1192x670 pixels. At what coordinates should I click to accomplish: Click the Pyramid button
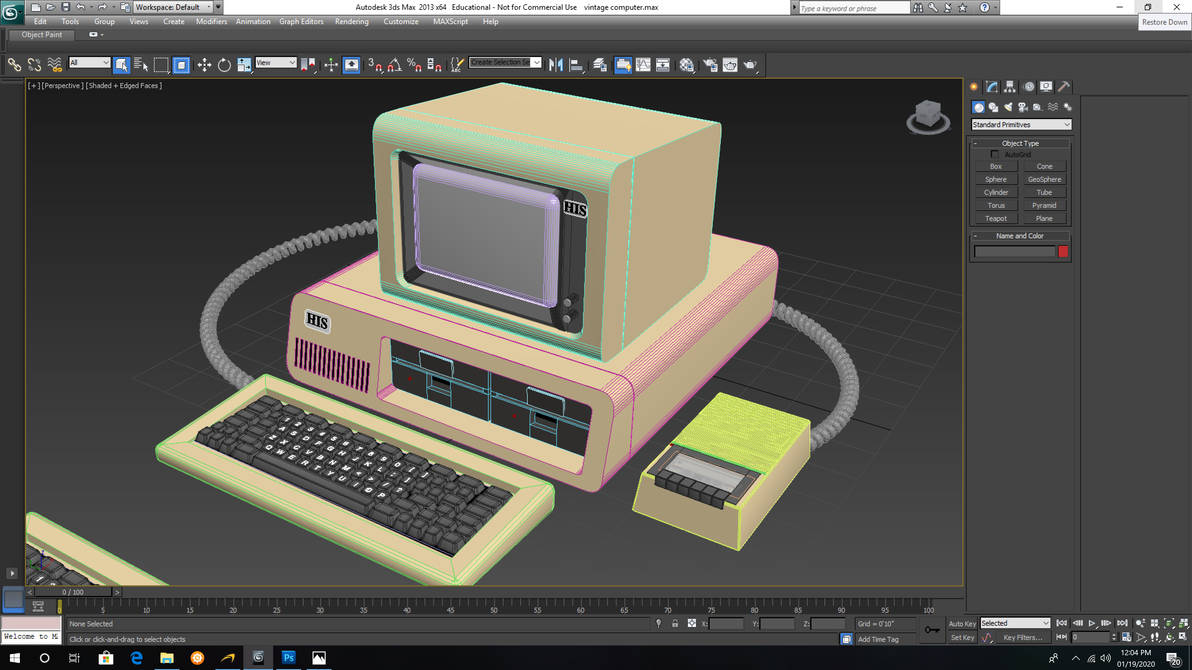click(x=1045, y=205)
